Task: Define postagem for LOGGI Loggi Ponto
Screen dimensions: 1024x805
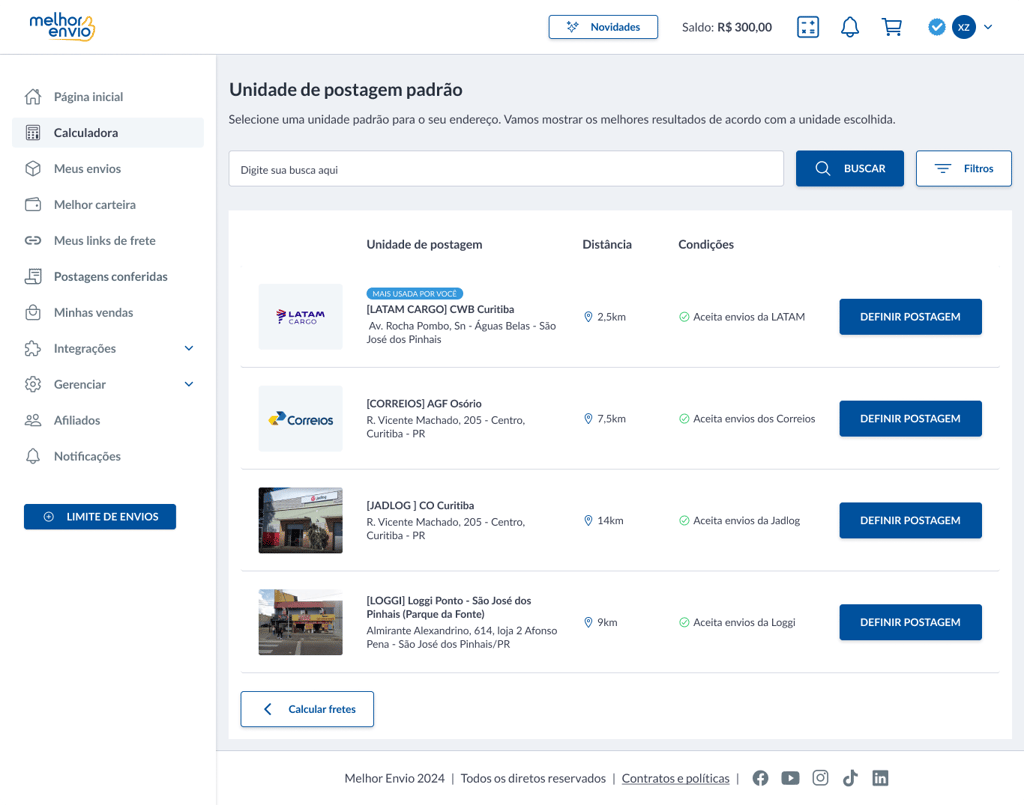Action: pyautogui.click(x=910, y=622)
